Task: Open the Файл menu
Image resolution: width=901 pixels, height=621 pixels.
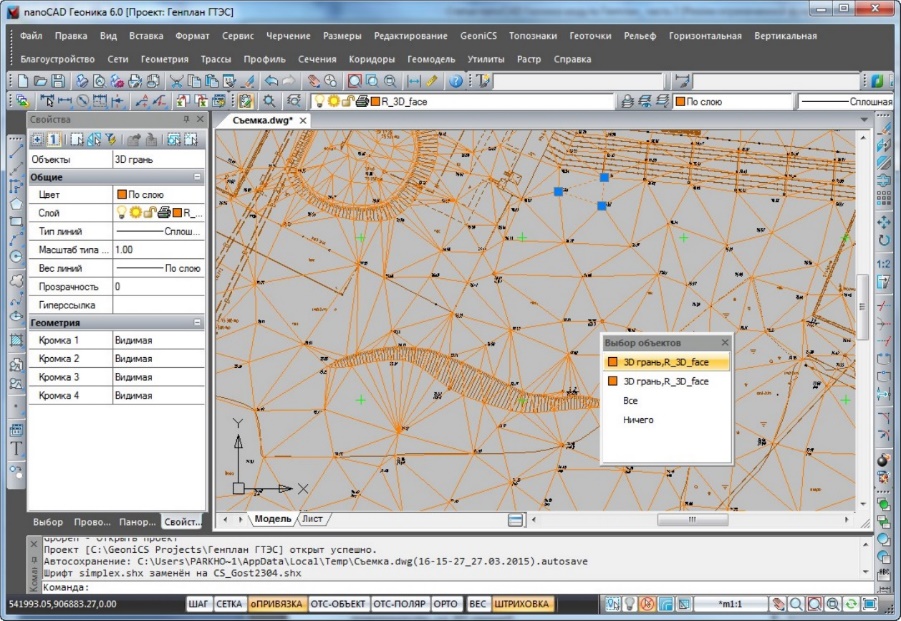Action: [x=31, y=36]
